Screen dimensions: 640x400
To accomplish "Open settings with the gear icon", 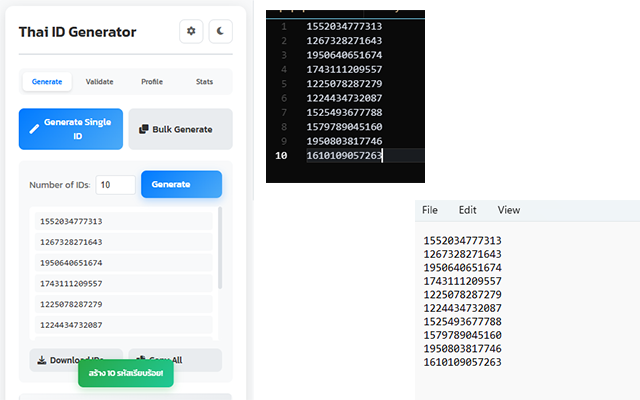I will [191, 32].
